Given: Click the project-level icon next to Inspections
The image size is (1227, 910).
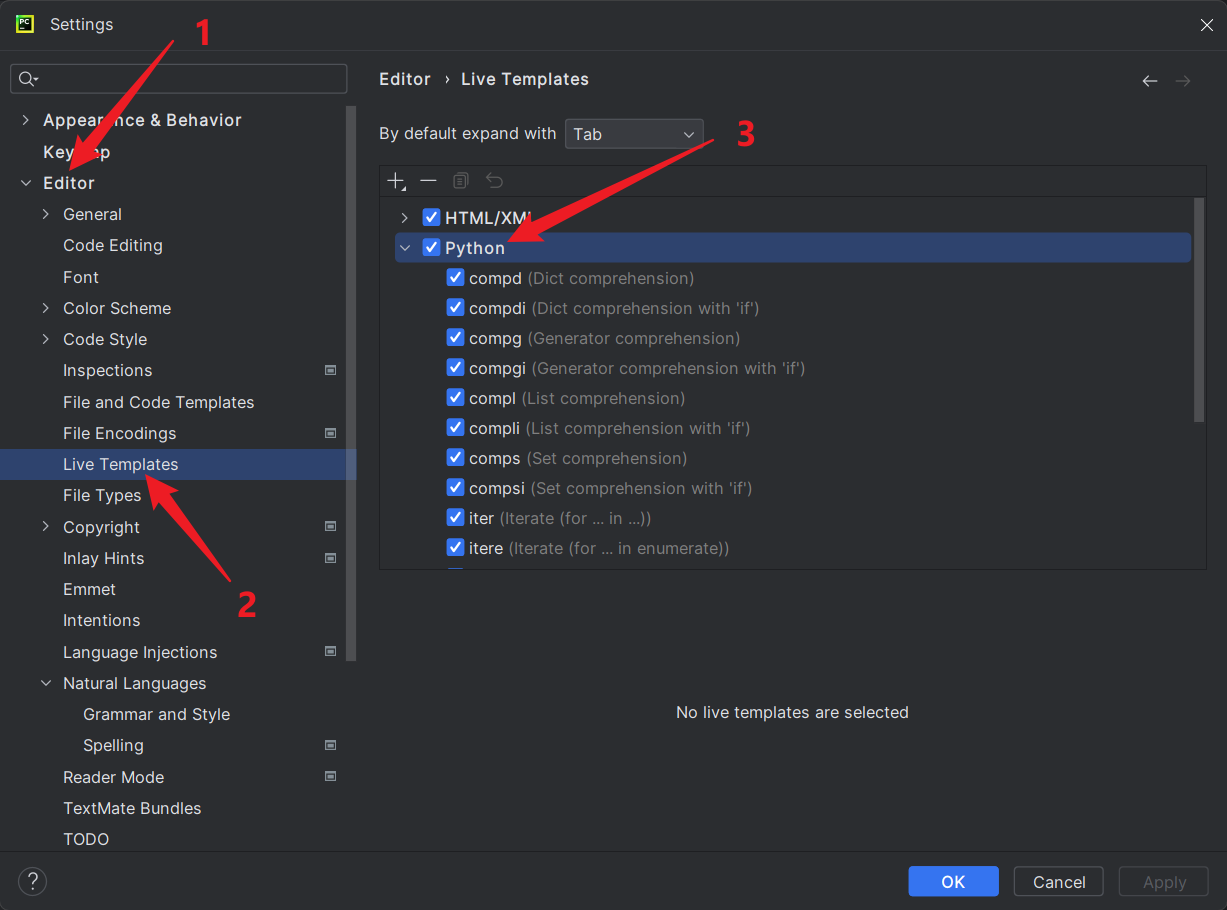Looking at the screenshot, I should click(331, 370).
